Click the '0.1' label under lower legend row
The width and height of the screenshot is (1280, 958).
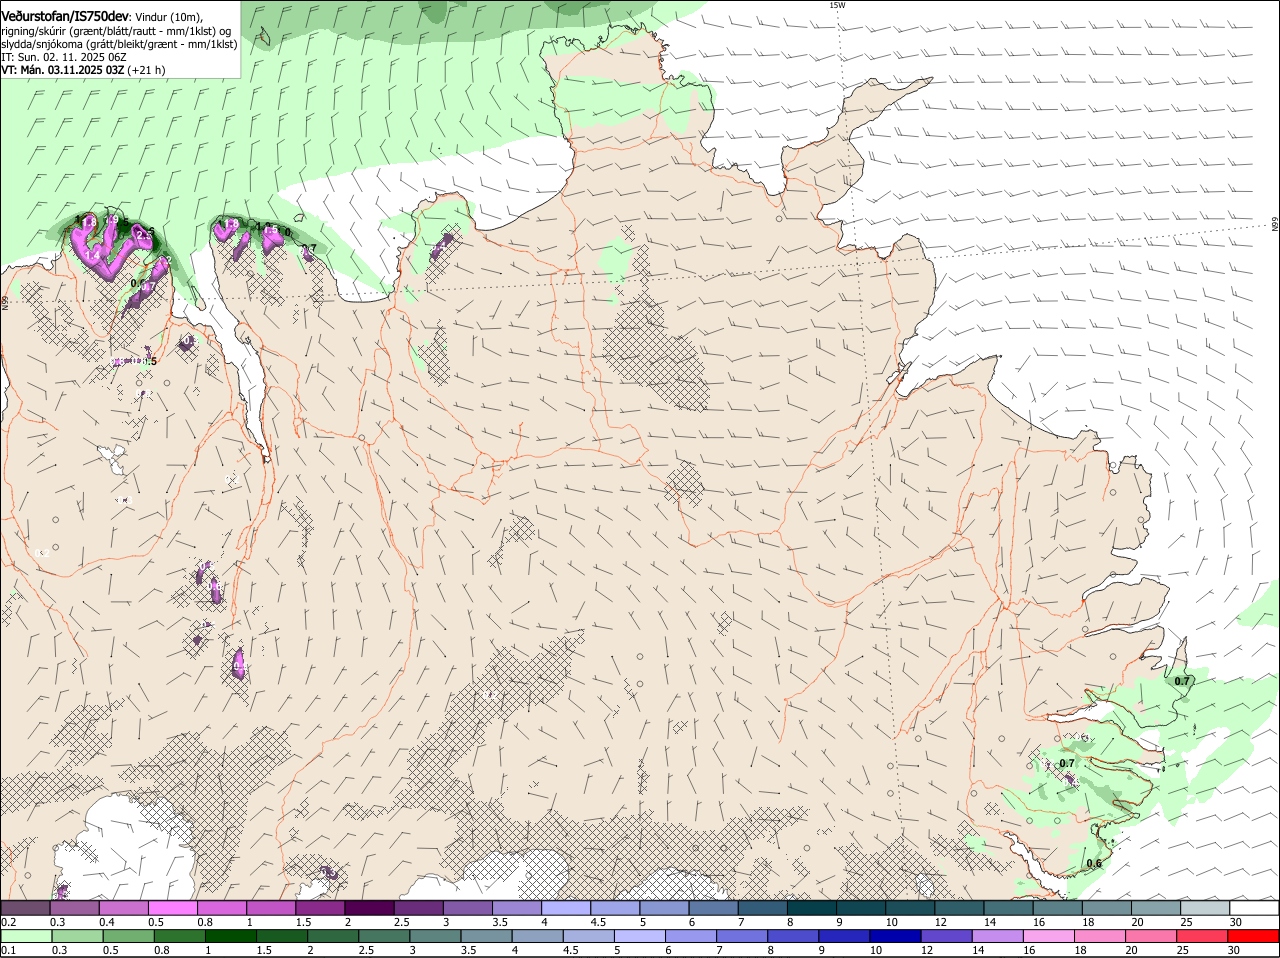[8, 950]
